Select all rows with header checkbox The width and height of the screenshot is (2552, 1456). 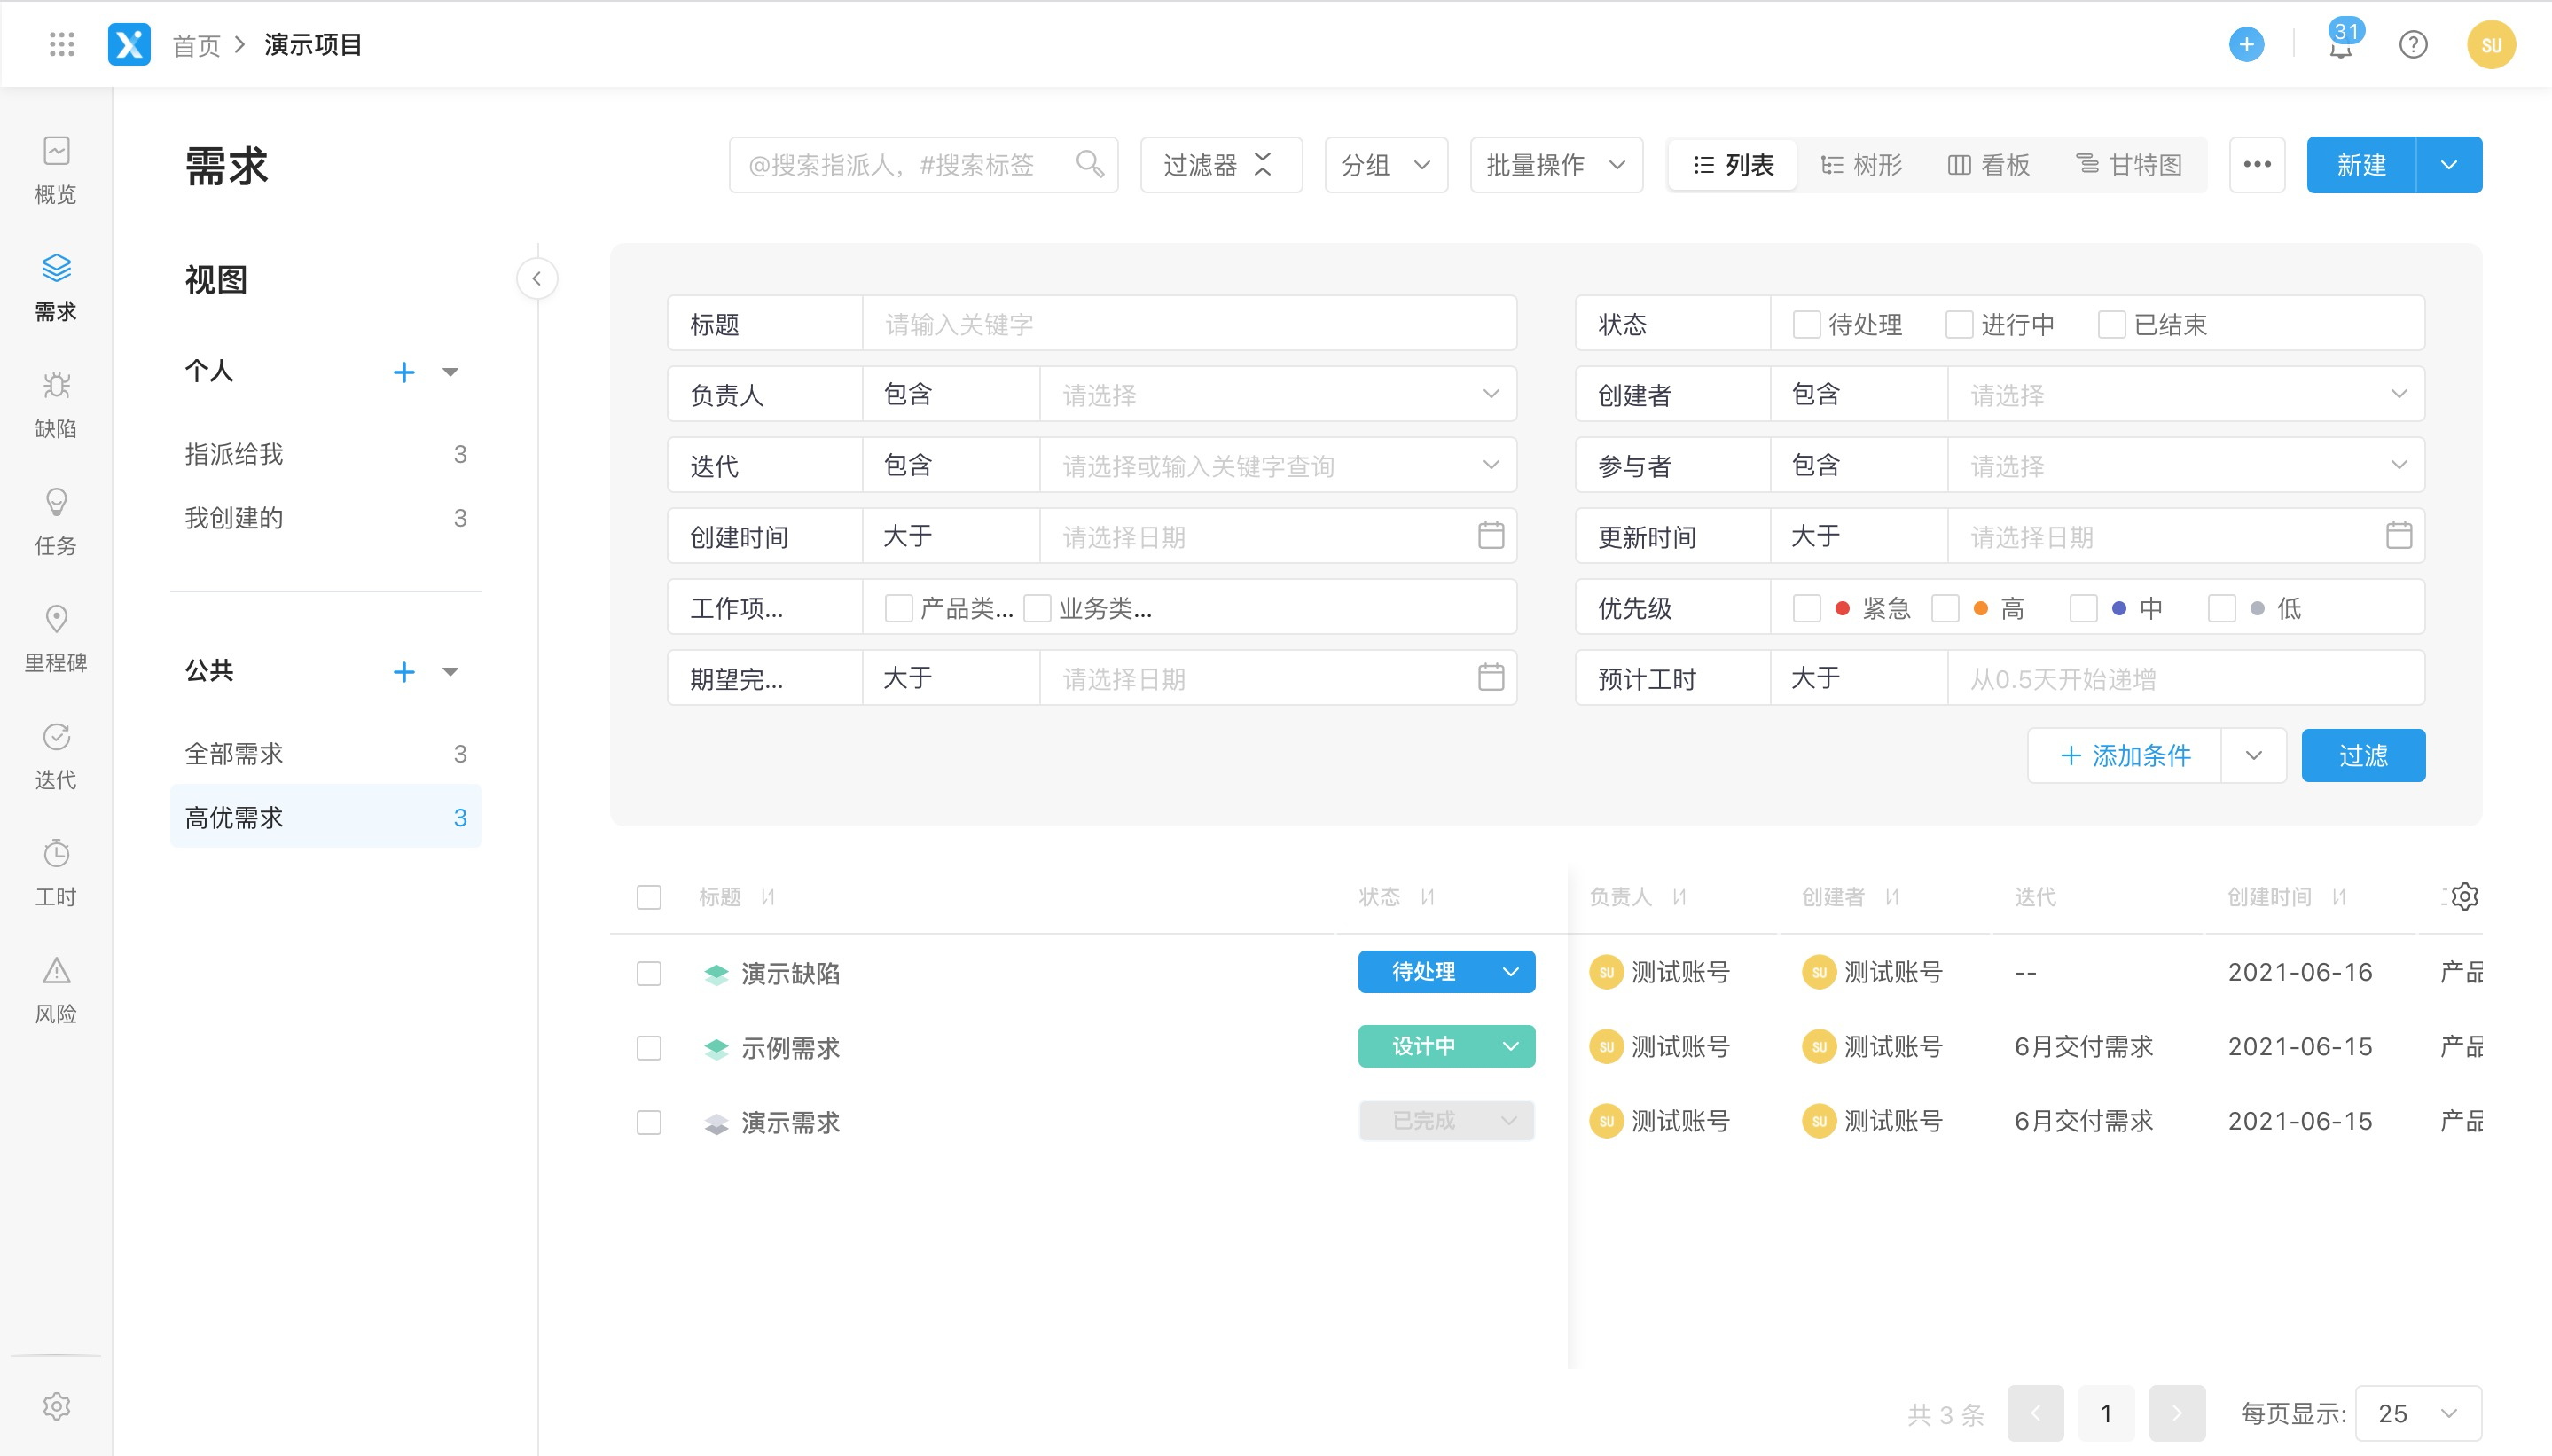click(649, 897)
